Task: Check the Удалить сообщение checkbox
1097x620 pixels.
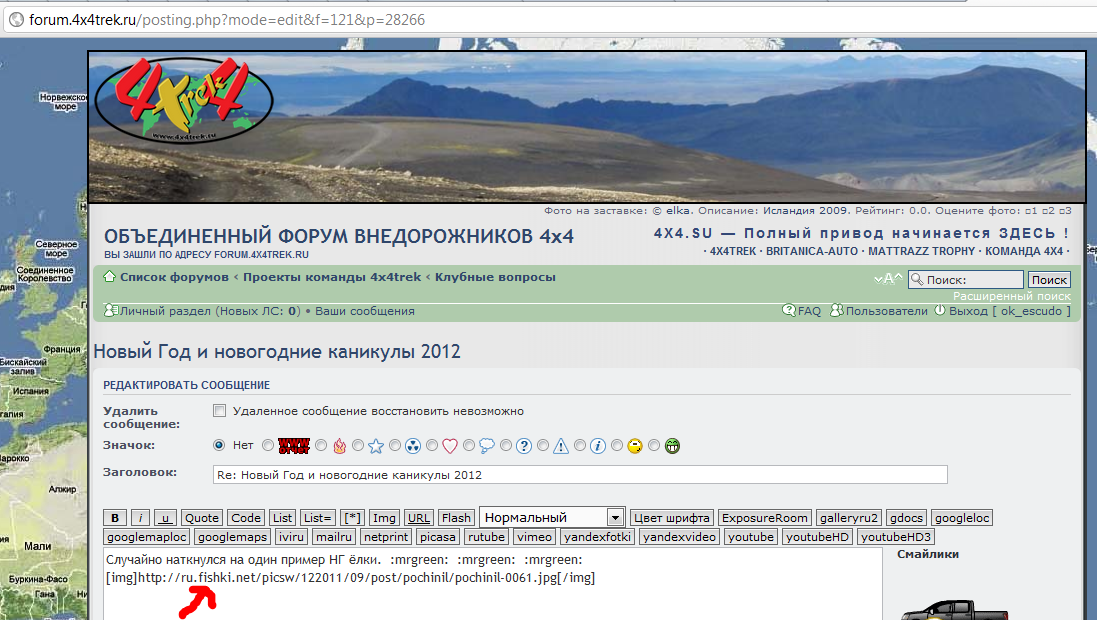Action: 219,411
